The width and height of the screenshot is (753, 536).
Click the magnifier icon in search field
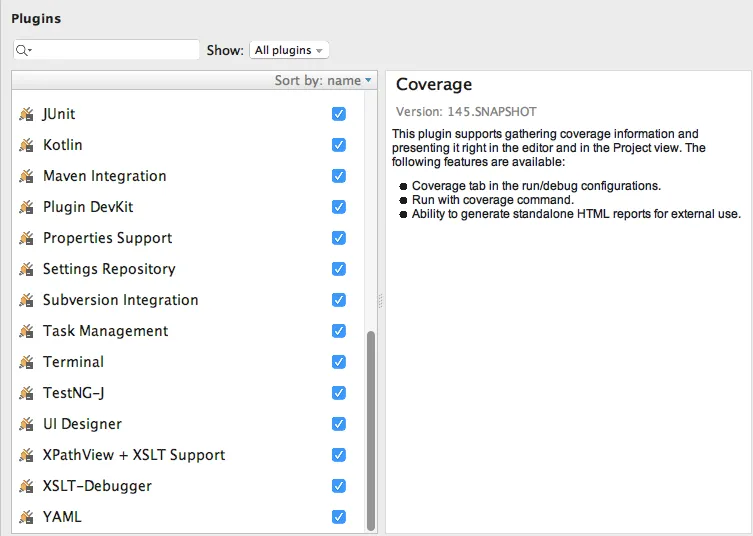point(23,50)
